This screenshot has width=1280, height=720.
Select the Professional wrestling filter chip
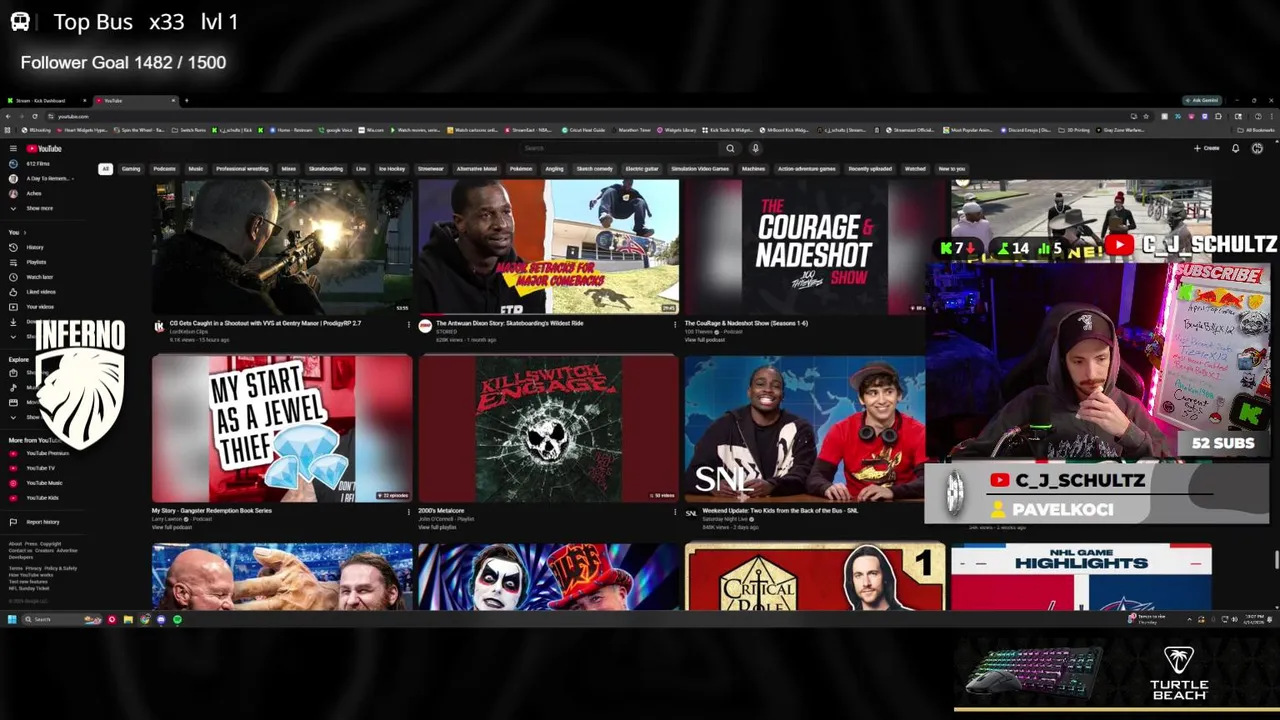pyautogui.click(x=242, y=168)
